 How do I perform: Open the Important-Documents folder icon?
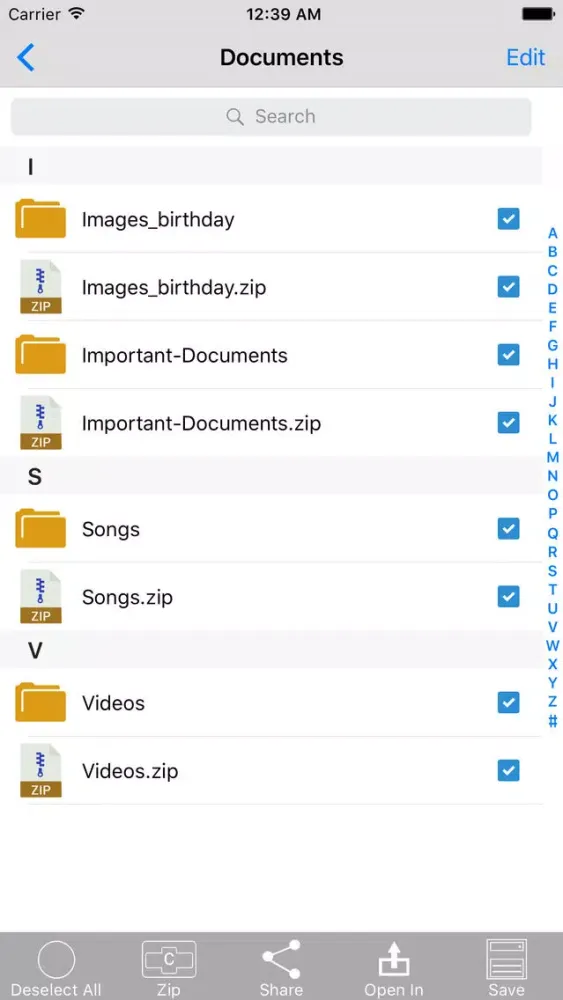coord(41,355)
